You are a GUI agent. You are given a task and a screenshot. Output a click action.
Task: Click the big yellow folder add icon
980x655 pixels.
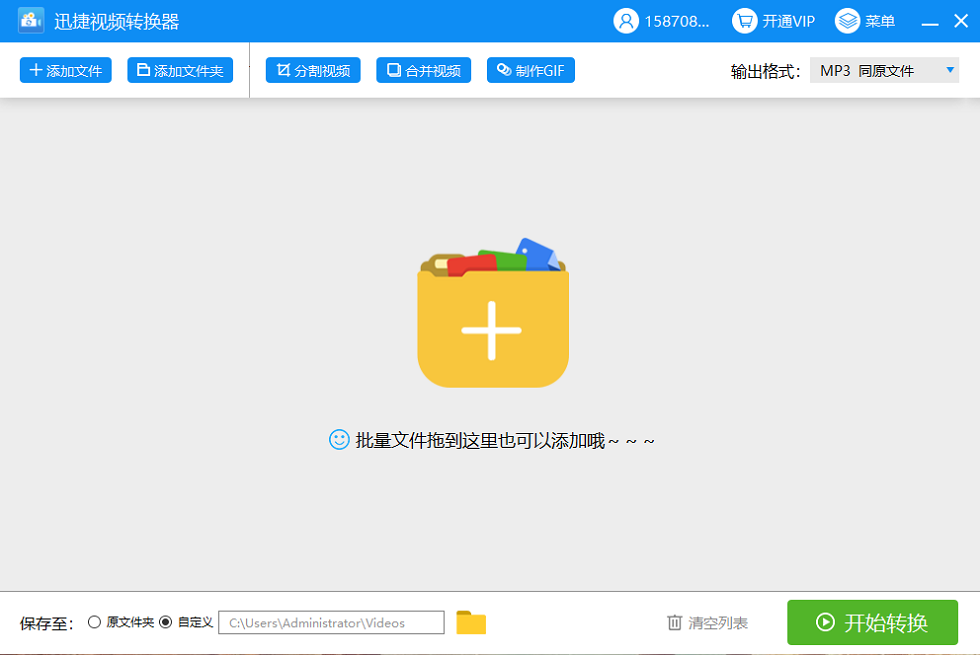pos(493,312)
